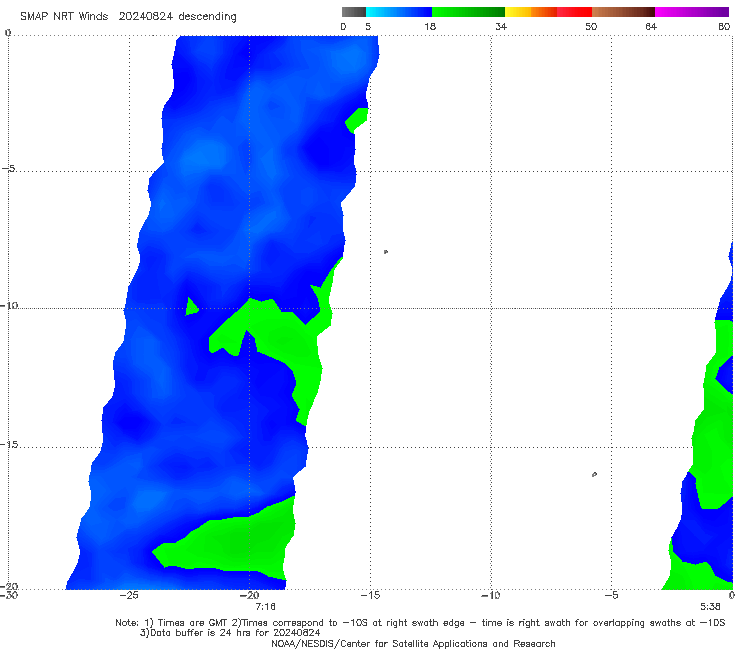740x650 pixels.
Task: Click the 'SMAP NRT Winds 20240824 descending' title
Action: [x=128, y=16]
